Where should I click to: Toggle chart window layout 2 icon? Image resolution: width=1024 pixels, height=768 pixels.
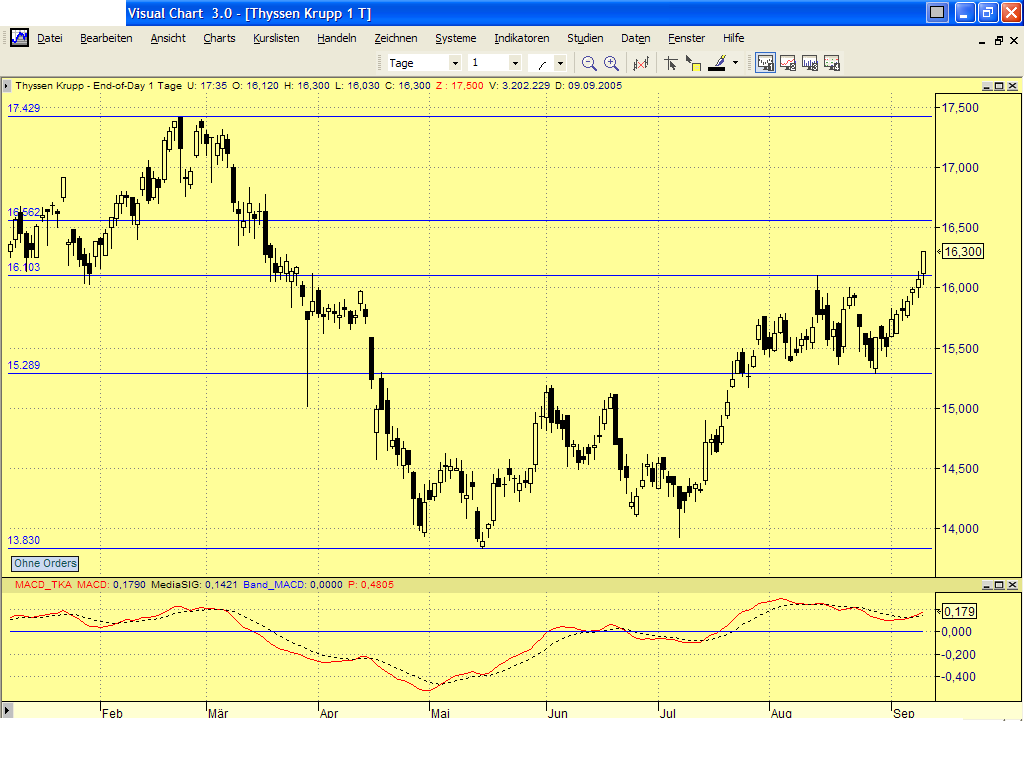point(789,62)
